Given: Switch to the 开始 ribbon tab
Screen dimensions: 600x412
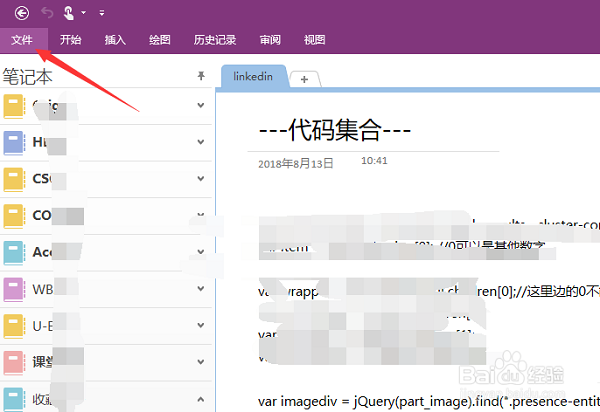Looking at the screenshot, I should click(x=70, y=40).
